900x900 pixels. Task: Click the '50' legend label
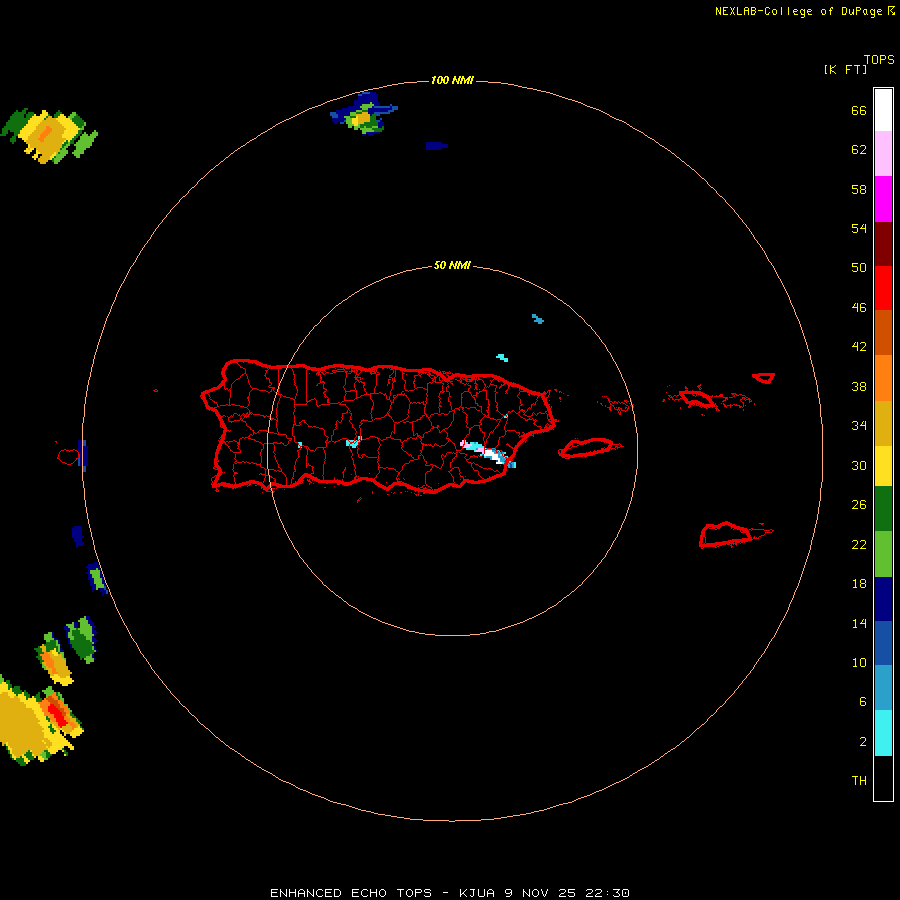(x=859, y=268)
